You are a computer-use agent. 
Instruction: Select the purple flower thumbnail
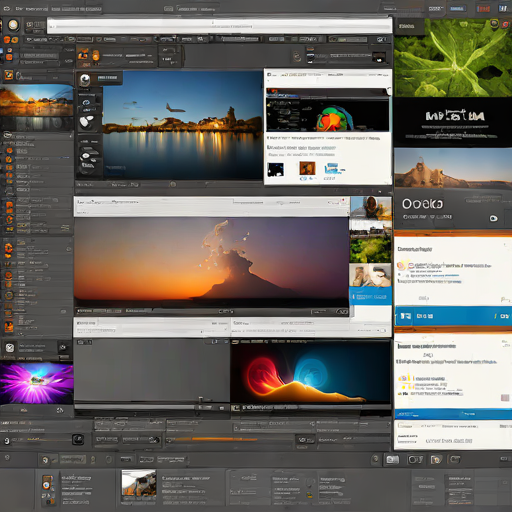coord(37,383)
